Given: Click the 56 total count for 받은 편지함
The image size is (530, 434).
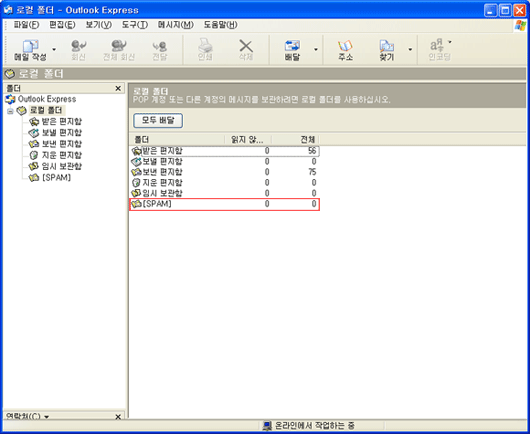Looking at the screenshot, I should [312, 151].
